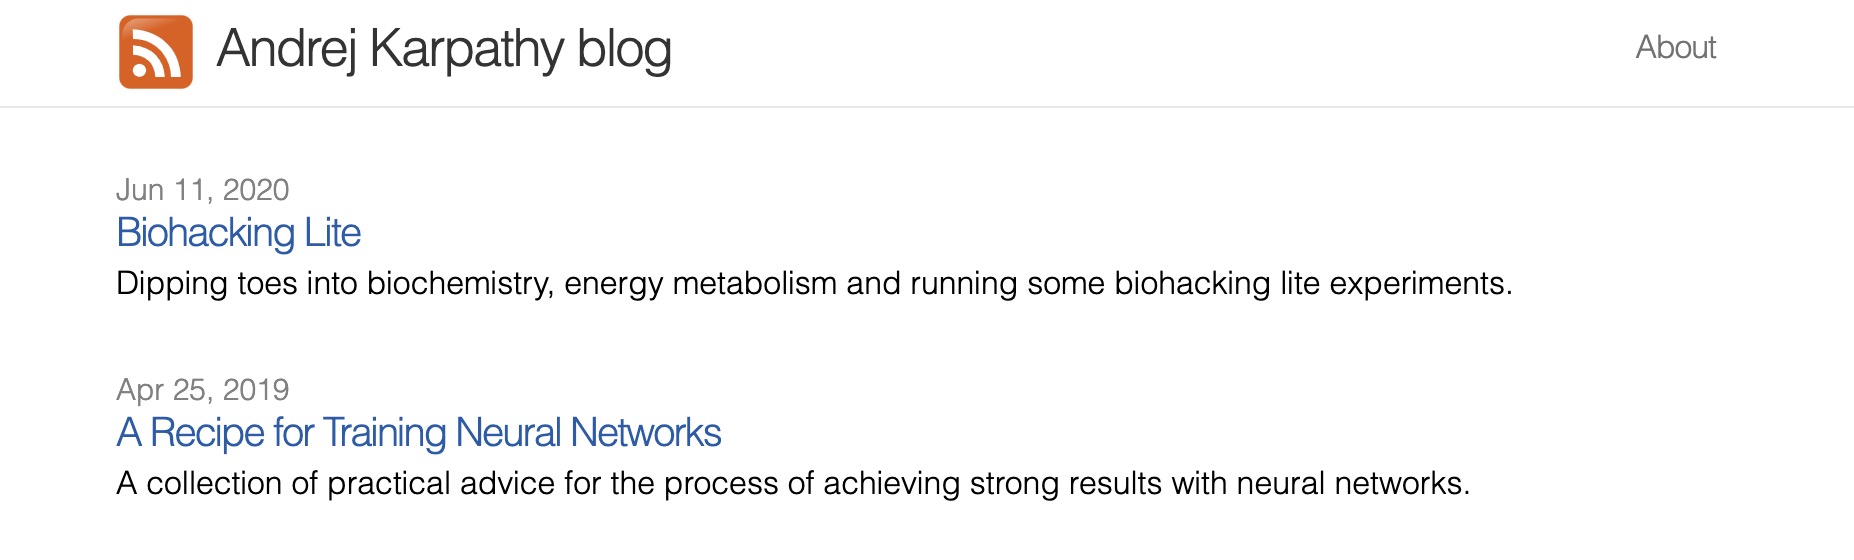Click the word "Karpathy" in the header

click(x=467, y=50)
